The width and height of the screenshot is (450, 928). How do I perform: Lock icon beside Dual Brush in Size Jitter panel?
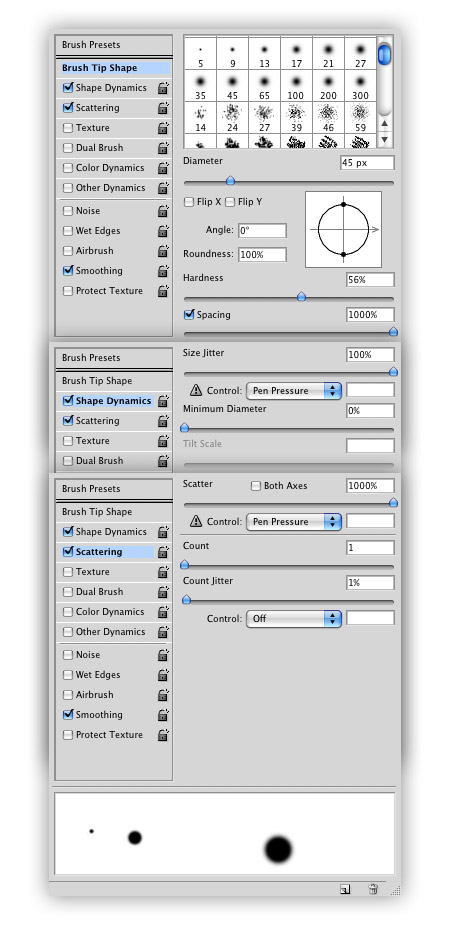click(163, 461)
